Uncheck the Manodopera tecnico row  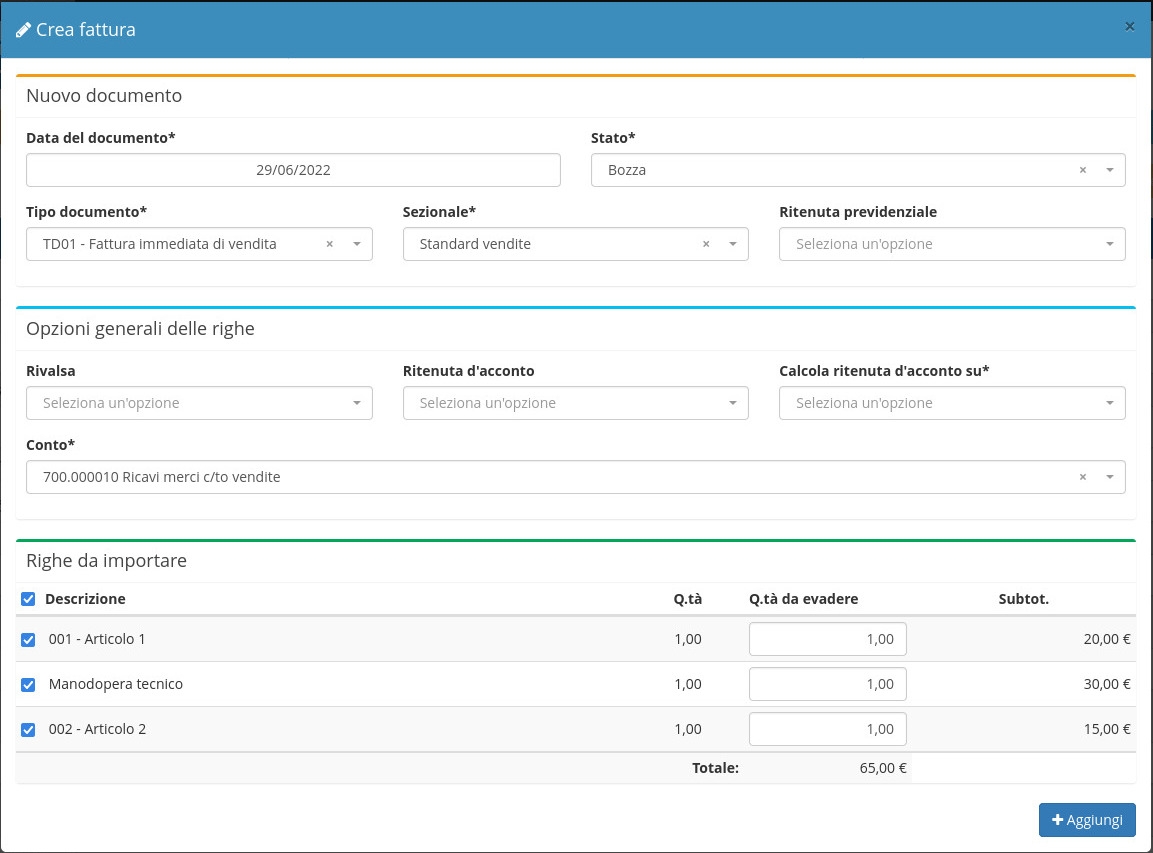(28, 684)
